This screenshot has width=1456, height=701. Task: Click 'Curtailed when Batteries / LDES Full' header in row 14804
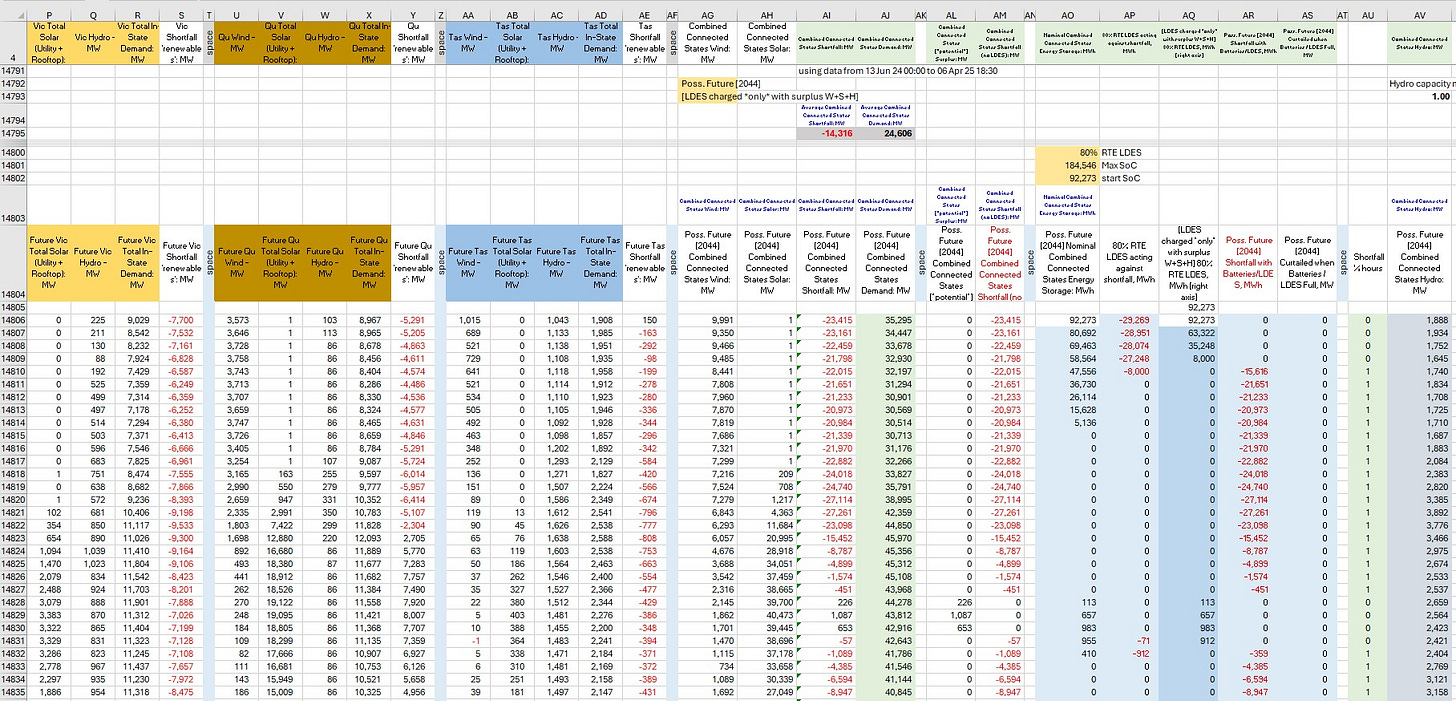(1308, 263)
